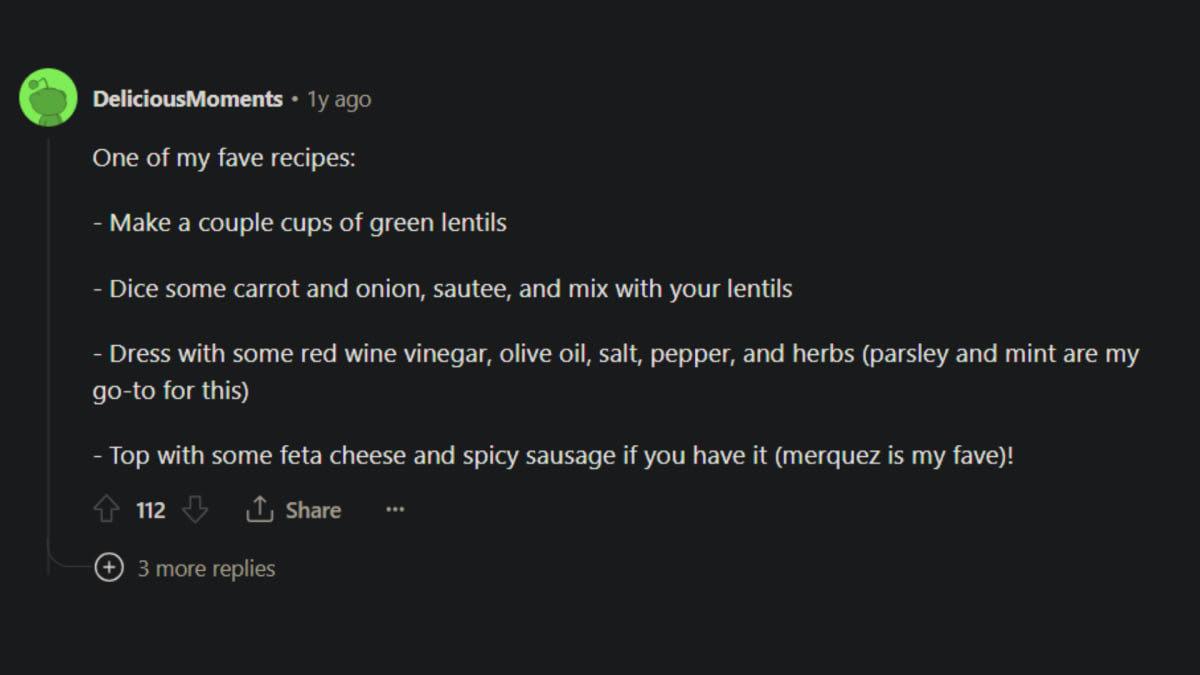The height and width of the screenshot is (675, 1200).
Task: Expand replies with the plus circle icon
Action: tap(108, 569)
